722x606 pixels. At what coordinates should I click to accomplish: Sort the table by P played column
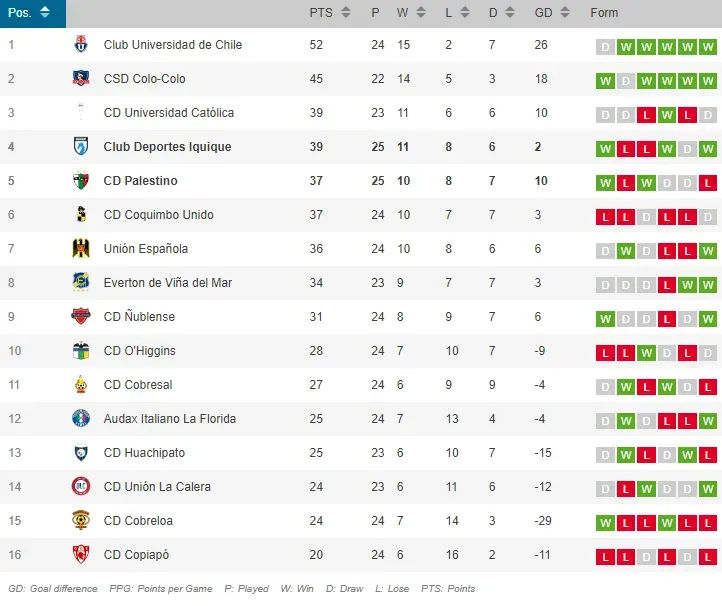(x=380, y=13)
